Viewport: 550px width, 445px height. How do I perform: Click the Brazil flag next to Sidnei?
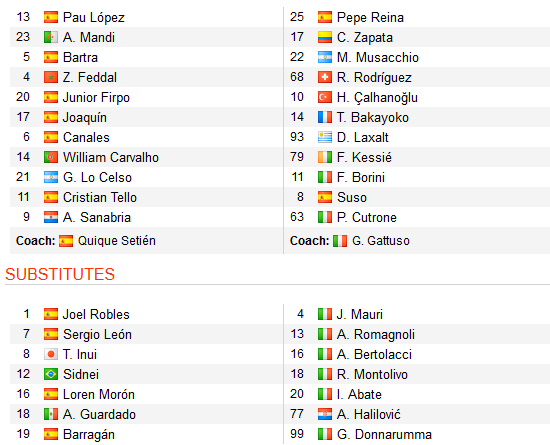click(51, 374)
